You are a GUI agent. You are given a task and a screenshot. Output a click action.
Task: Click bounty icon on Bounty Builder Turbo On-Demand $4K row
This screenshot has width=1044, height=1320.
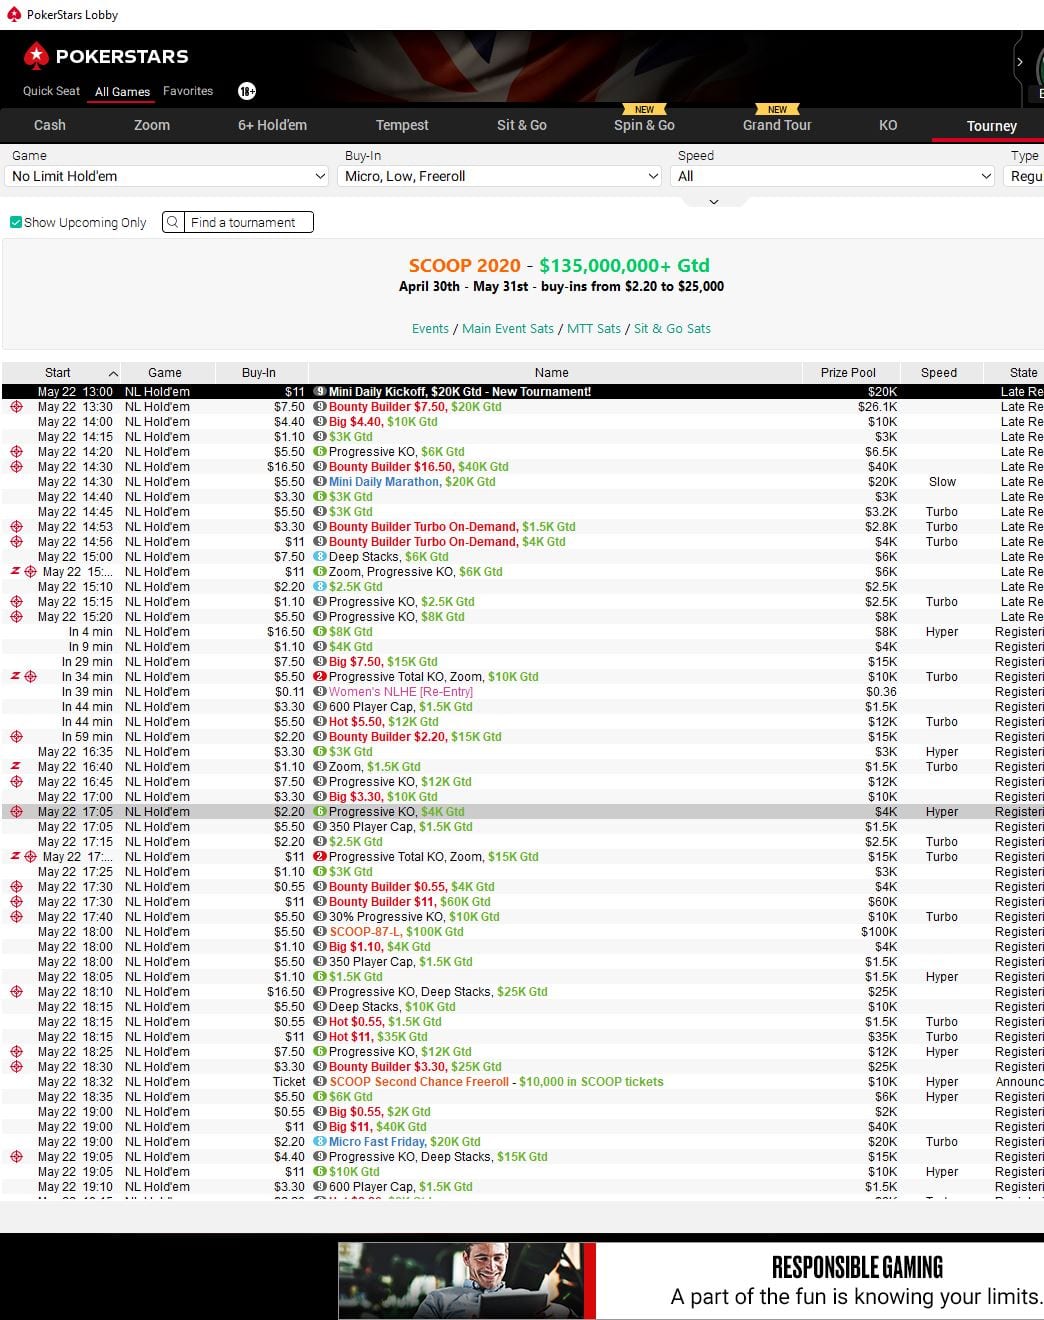click(x=16, y=542)
